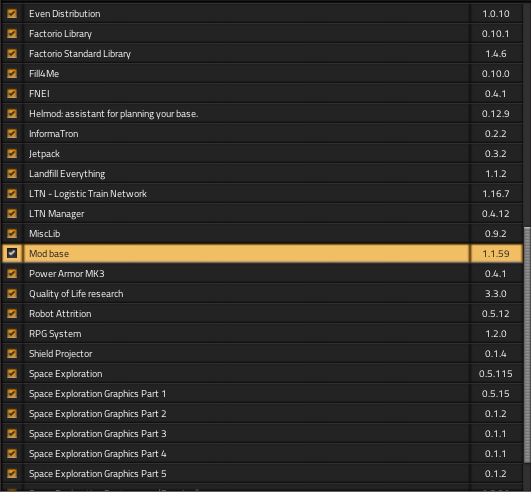Screen dimensions: 531x492
Task: Select the Robot Attrition mod name
Action: [60, 313]
